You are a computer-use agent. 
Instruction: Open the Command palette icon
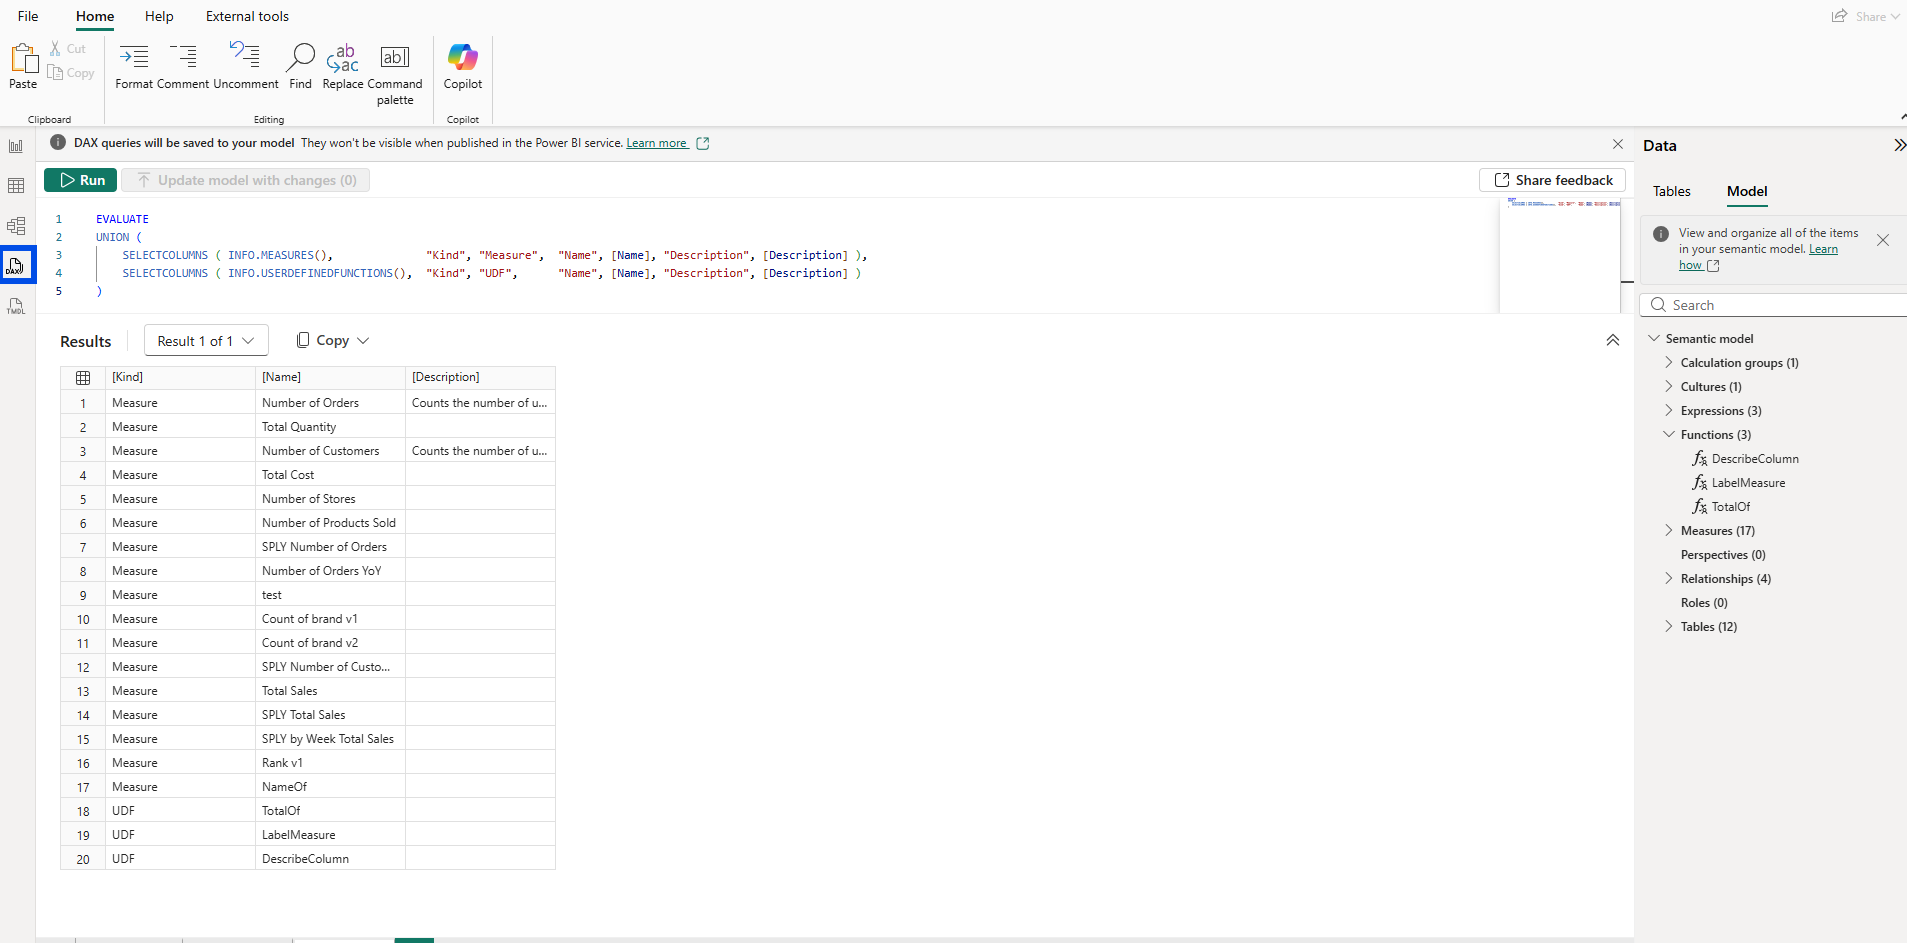click(x=395, y=57)
